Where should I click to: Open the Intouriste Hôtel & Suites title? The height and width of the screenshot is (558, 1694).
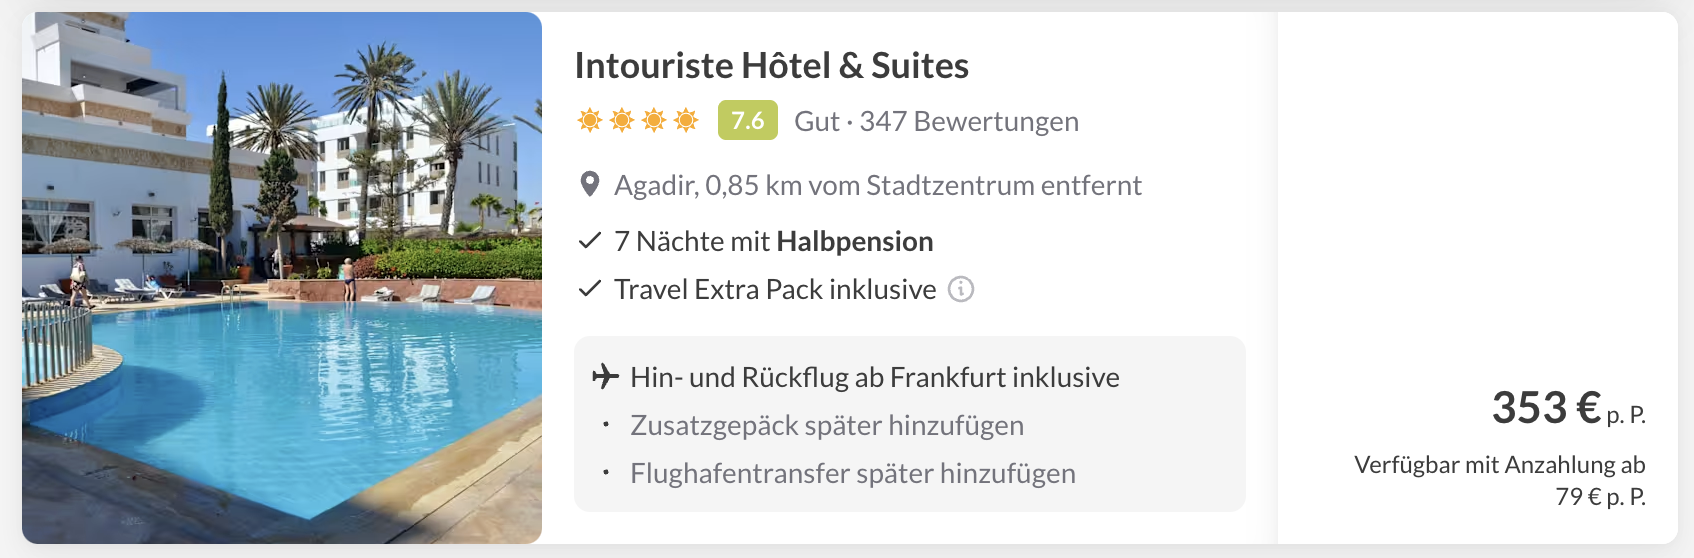click(x=771, y=66)
